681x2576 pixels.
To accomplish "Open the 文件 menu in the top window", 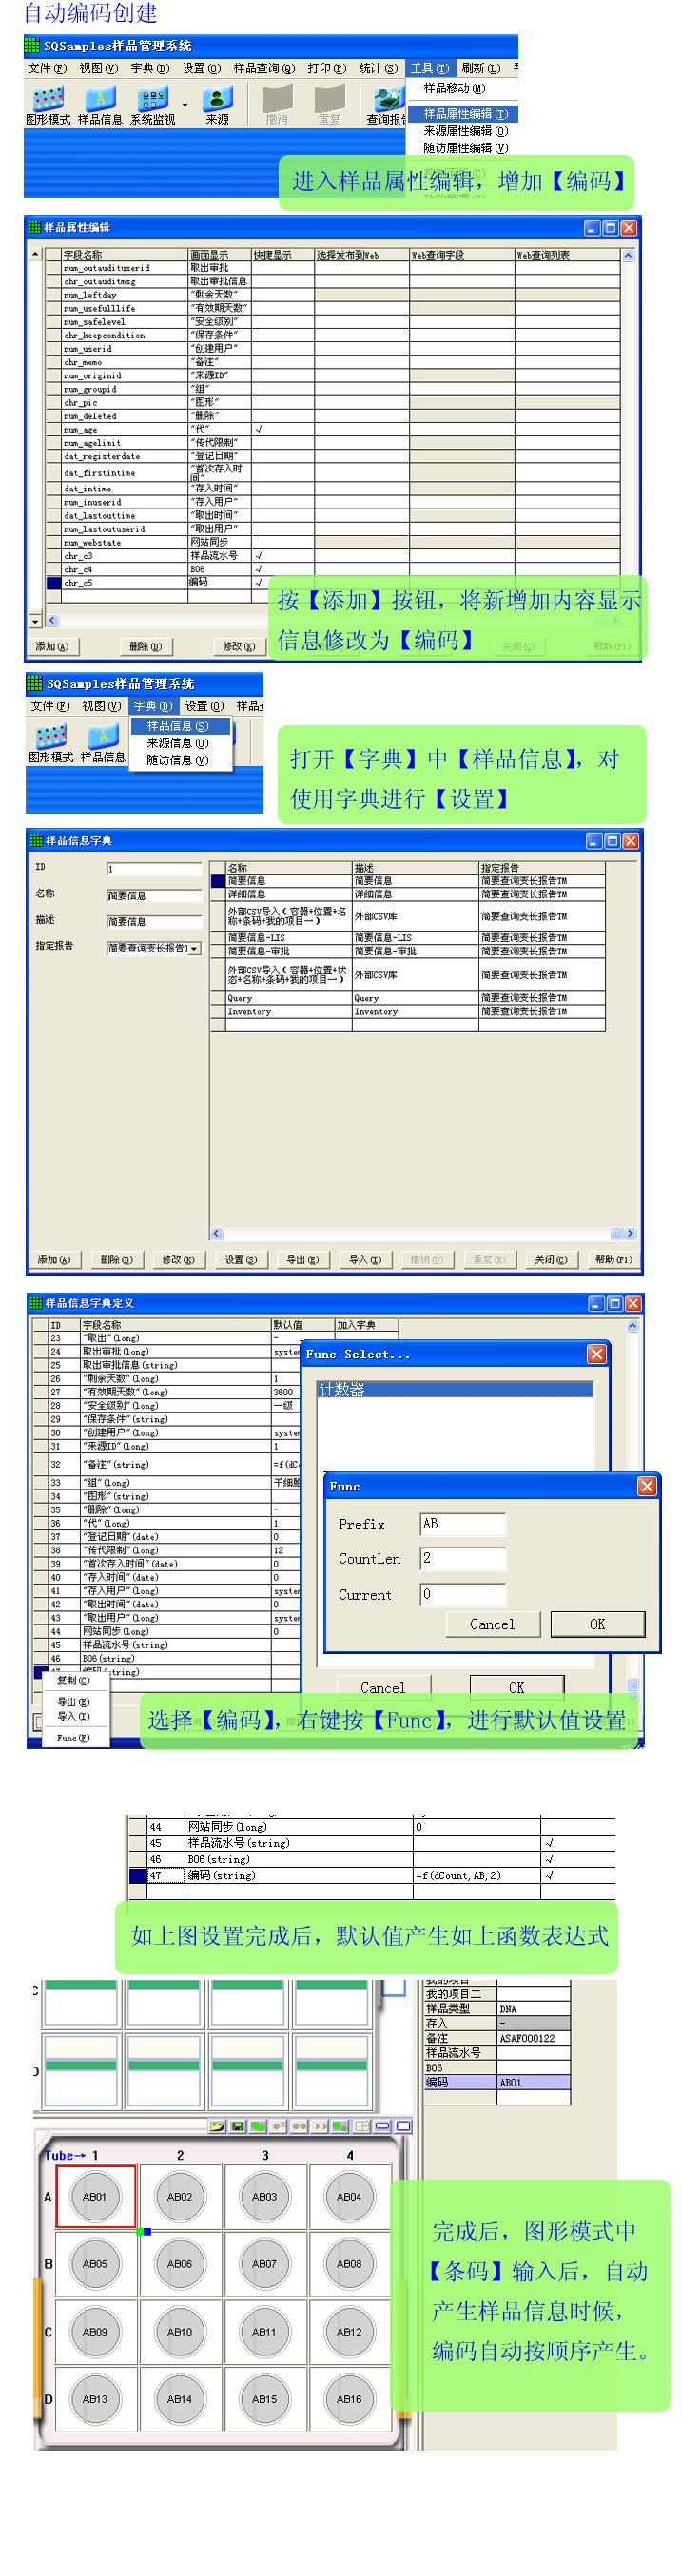I will pyautogui.click(x=47, y=68).
